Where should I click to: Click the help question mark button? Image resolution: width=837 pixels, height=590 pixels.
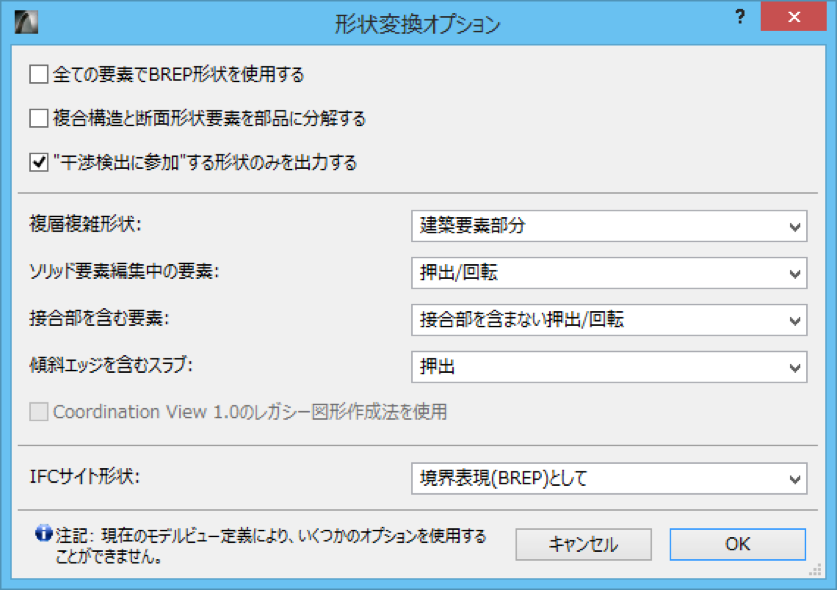tap(740, 17)
